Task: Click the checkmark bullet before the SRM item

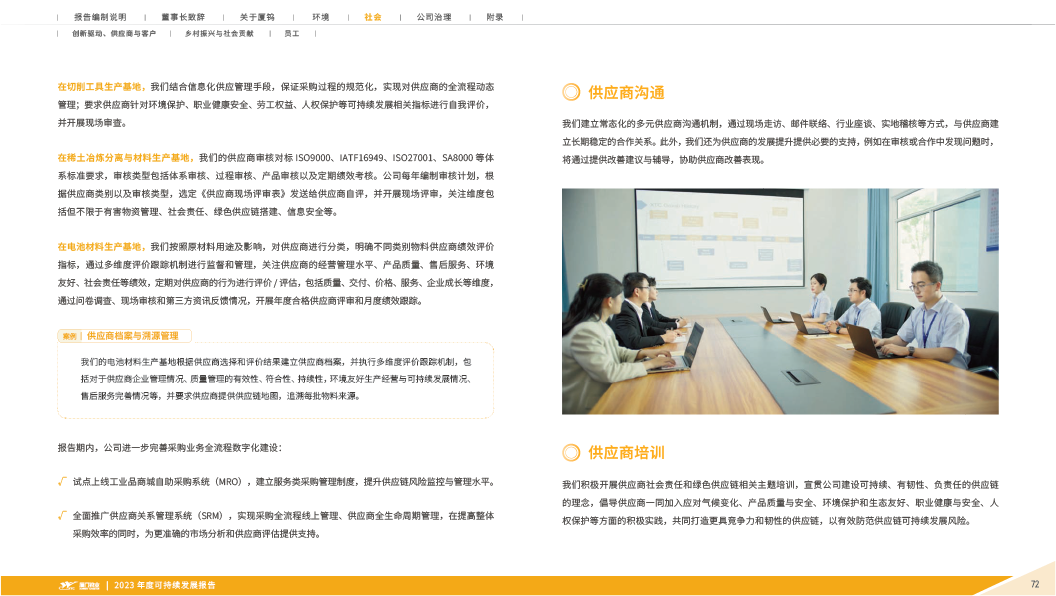Action: [62, 514]
